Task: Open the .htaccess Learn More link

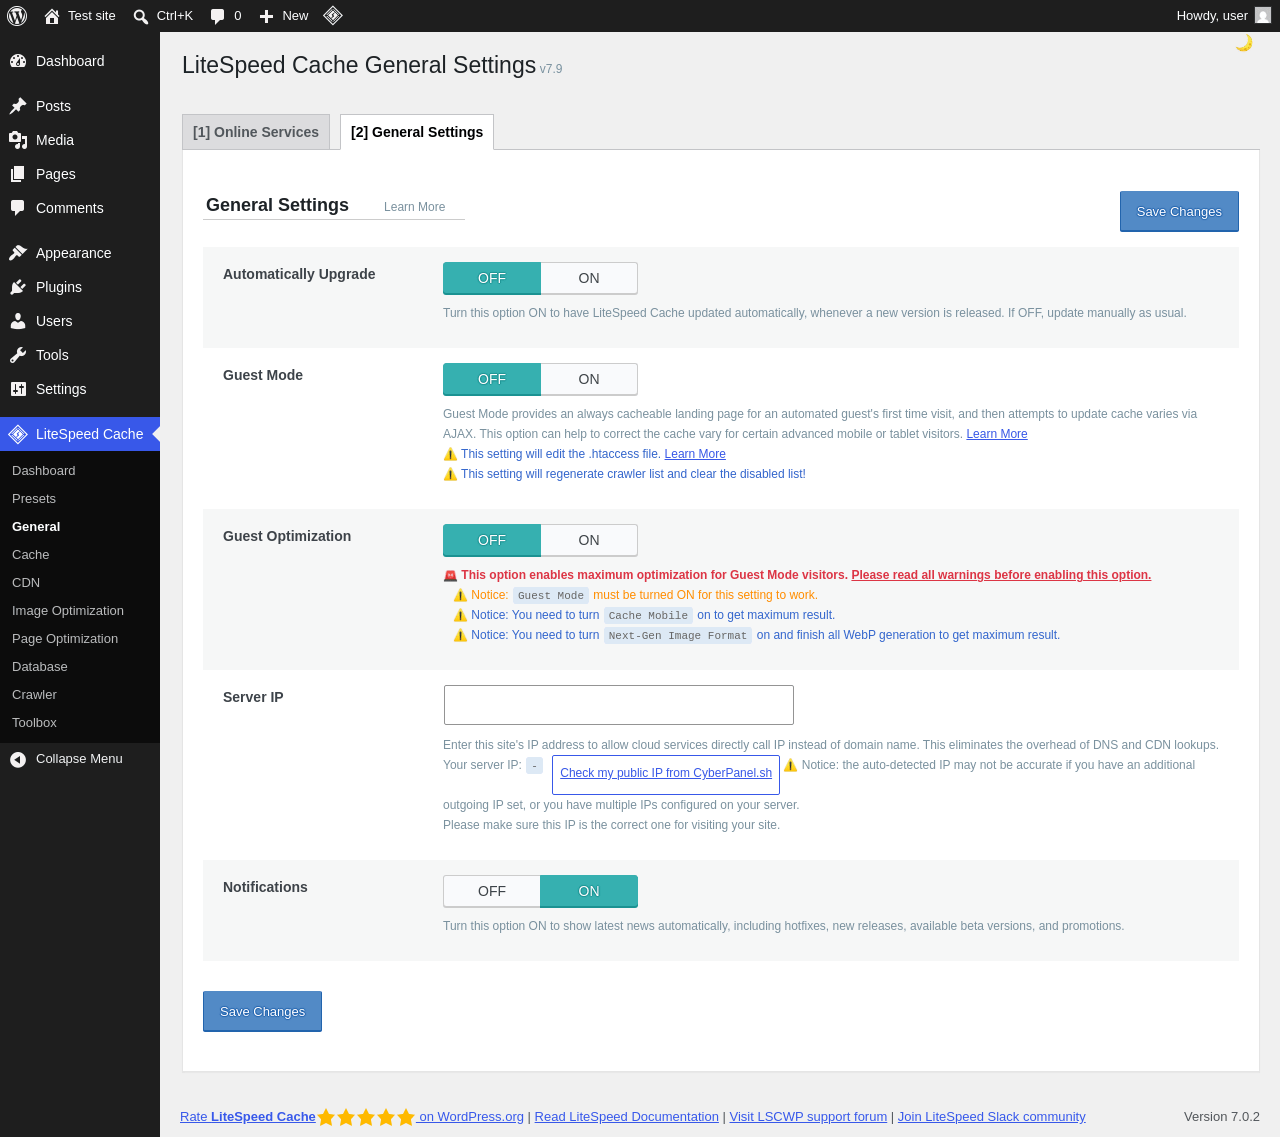Action: tap(695, 454)
